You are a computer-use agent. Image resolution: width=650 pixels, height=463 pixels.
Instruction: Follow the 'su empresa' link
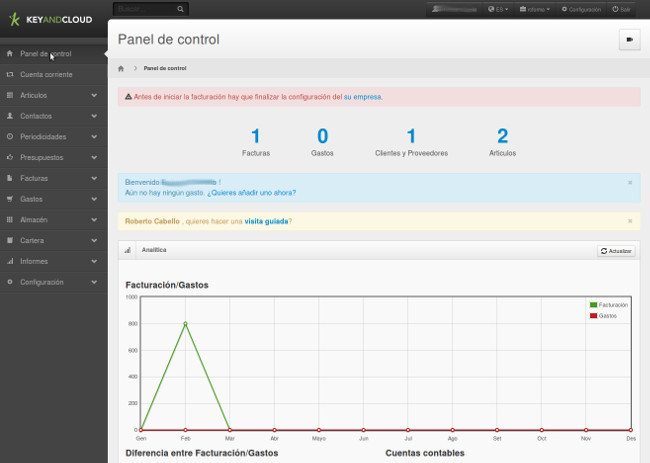coord(362,97)
